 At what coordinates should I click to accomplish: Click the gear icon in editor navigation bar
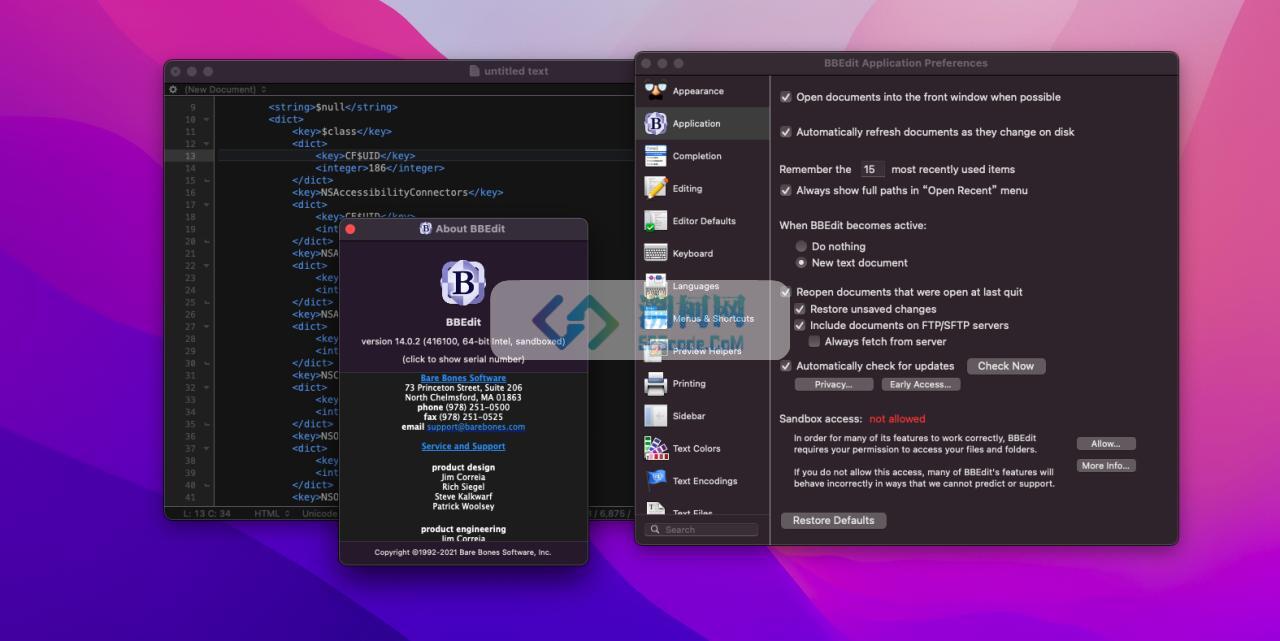[173, 90]
